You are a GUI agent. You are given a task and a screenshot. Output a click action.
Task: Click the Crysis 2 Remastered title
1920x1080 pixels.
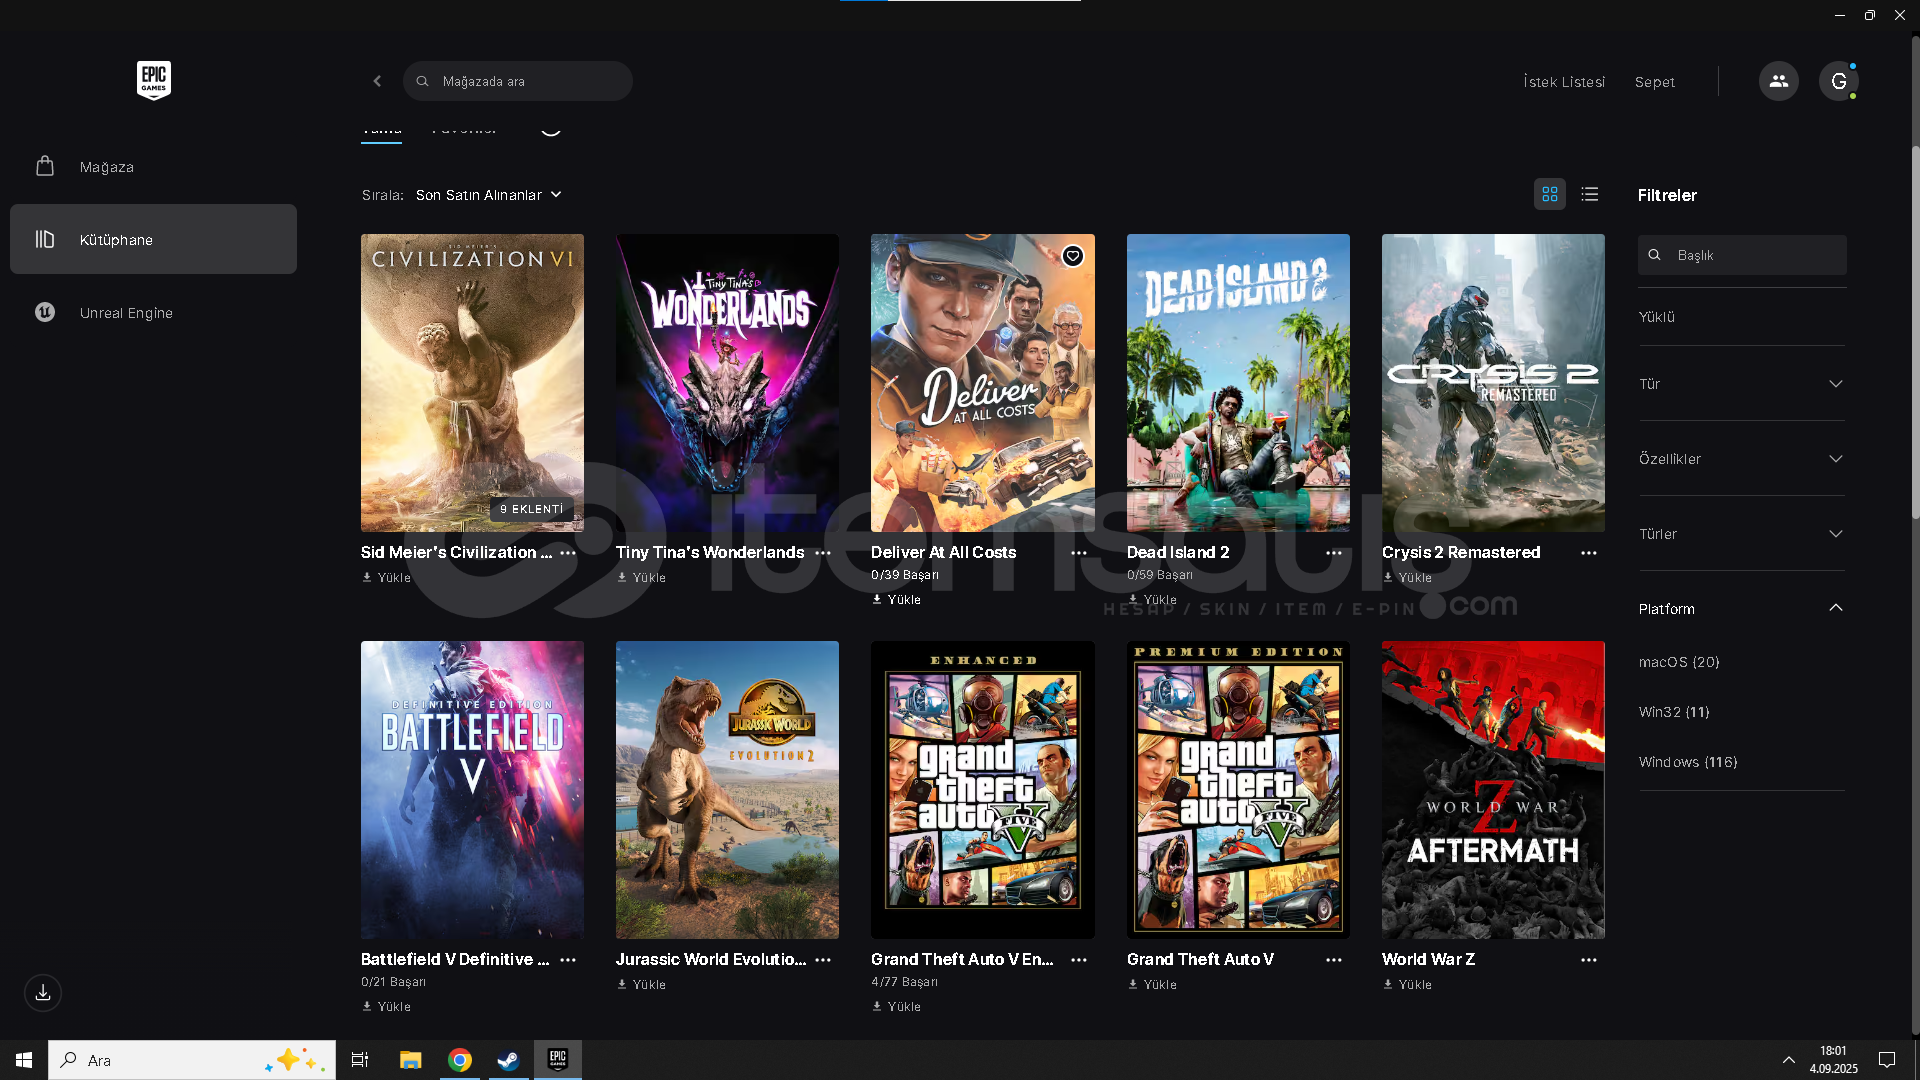pos(1461,552)
